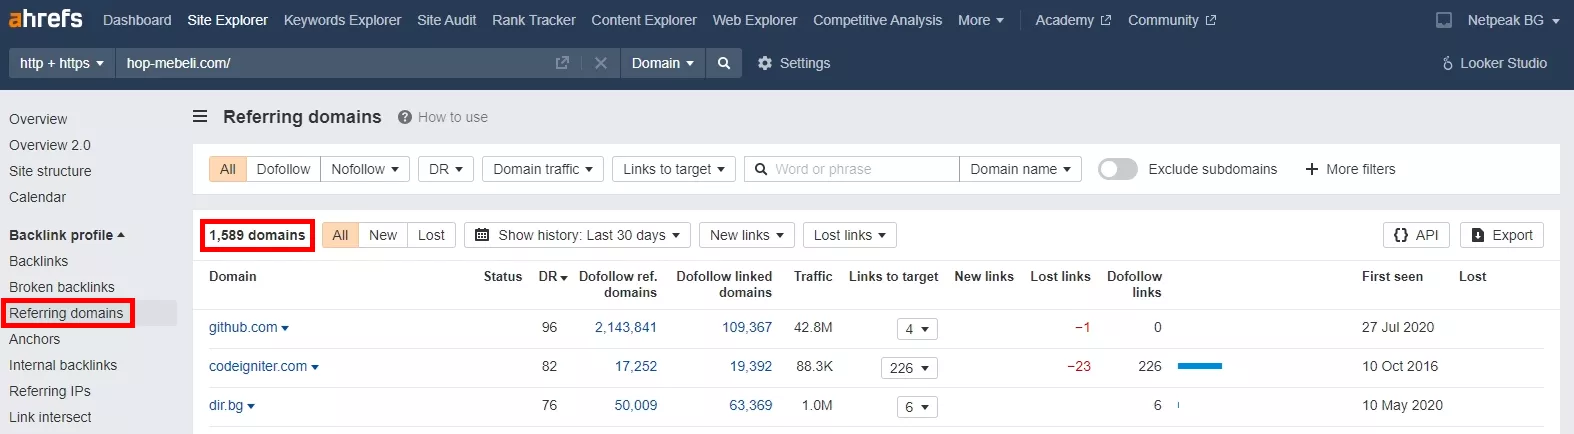Open the github.com domain link
This screenshot has width=1574, height=434.
pyautogui.click(x=243, y=327)
